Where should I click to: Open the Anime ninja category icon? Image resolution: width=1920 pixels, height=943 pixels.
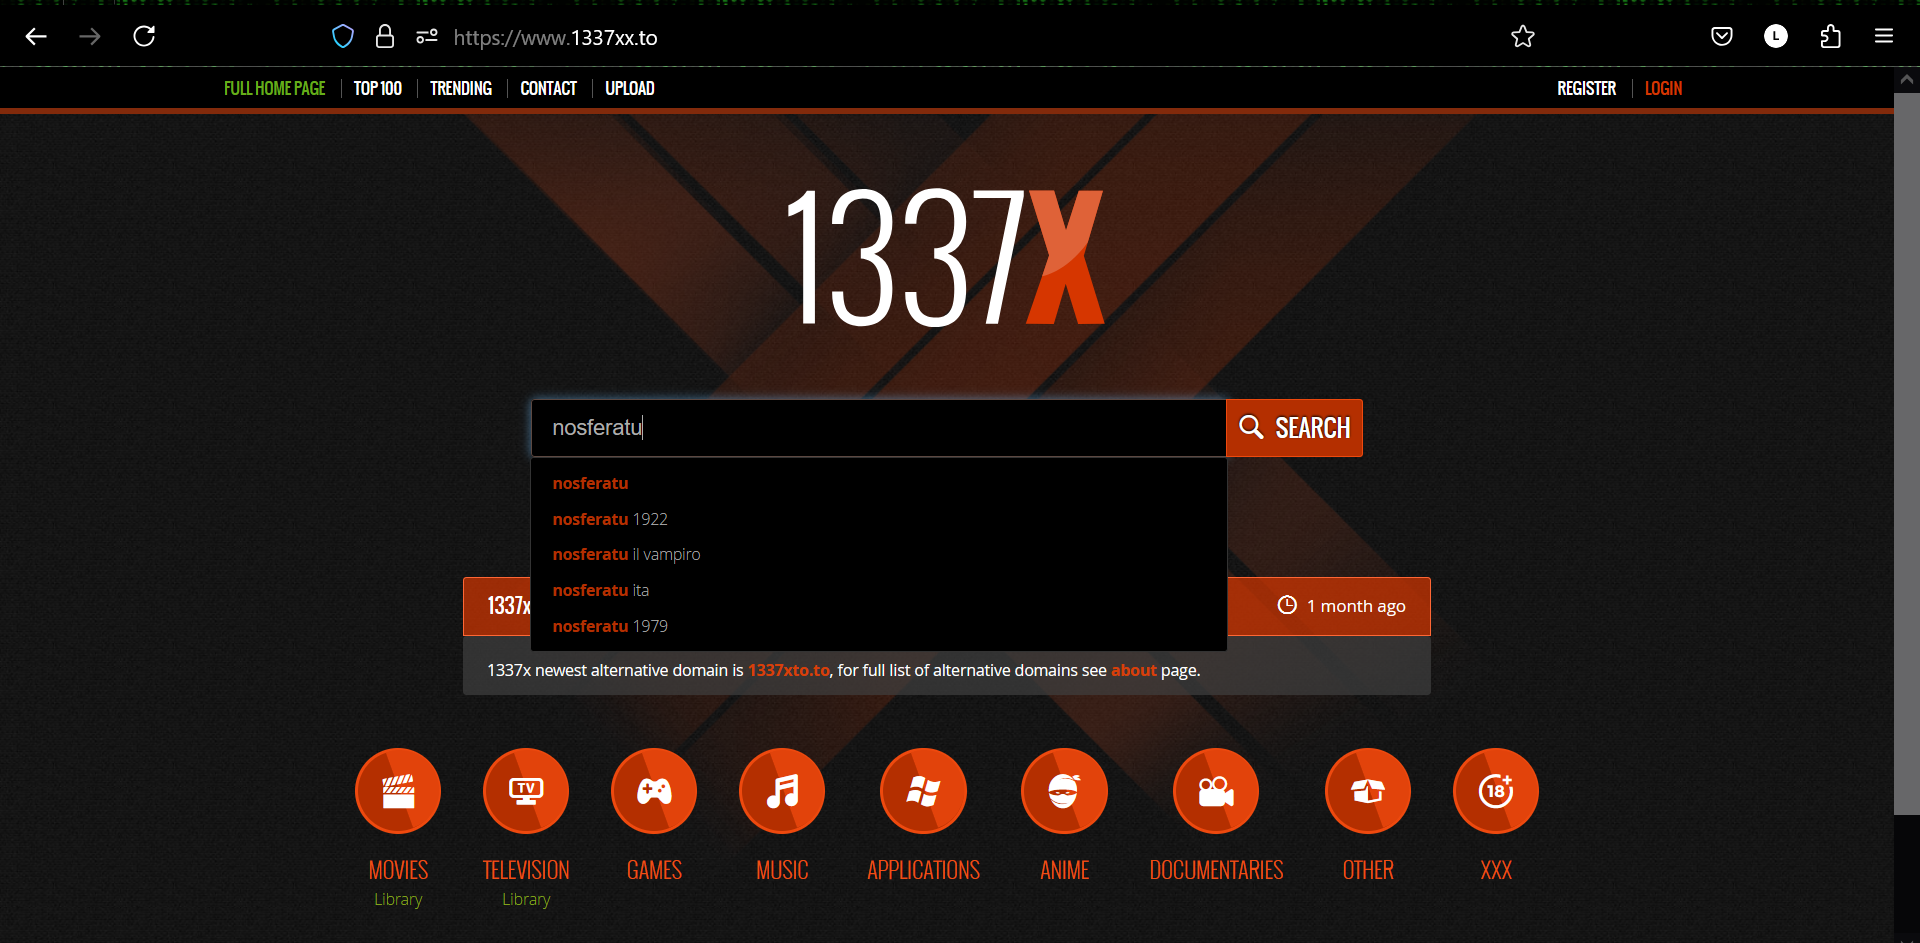tap(1064, 791)
